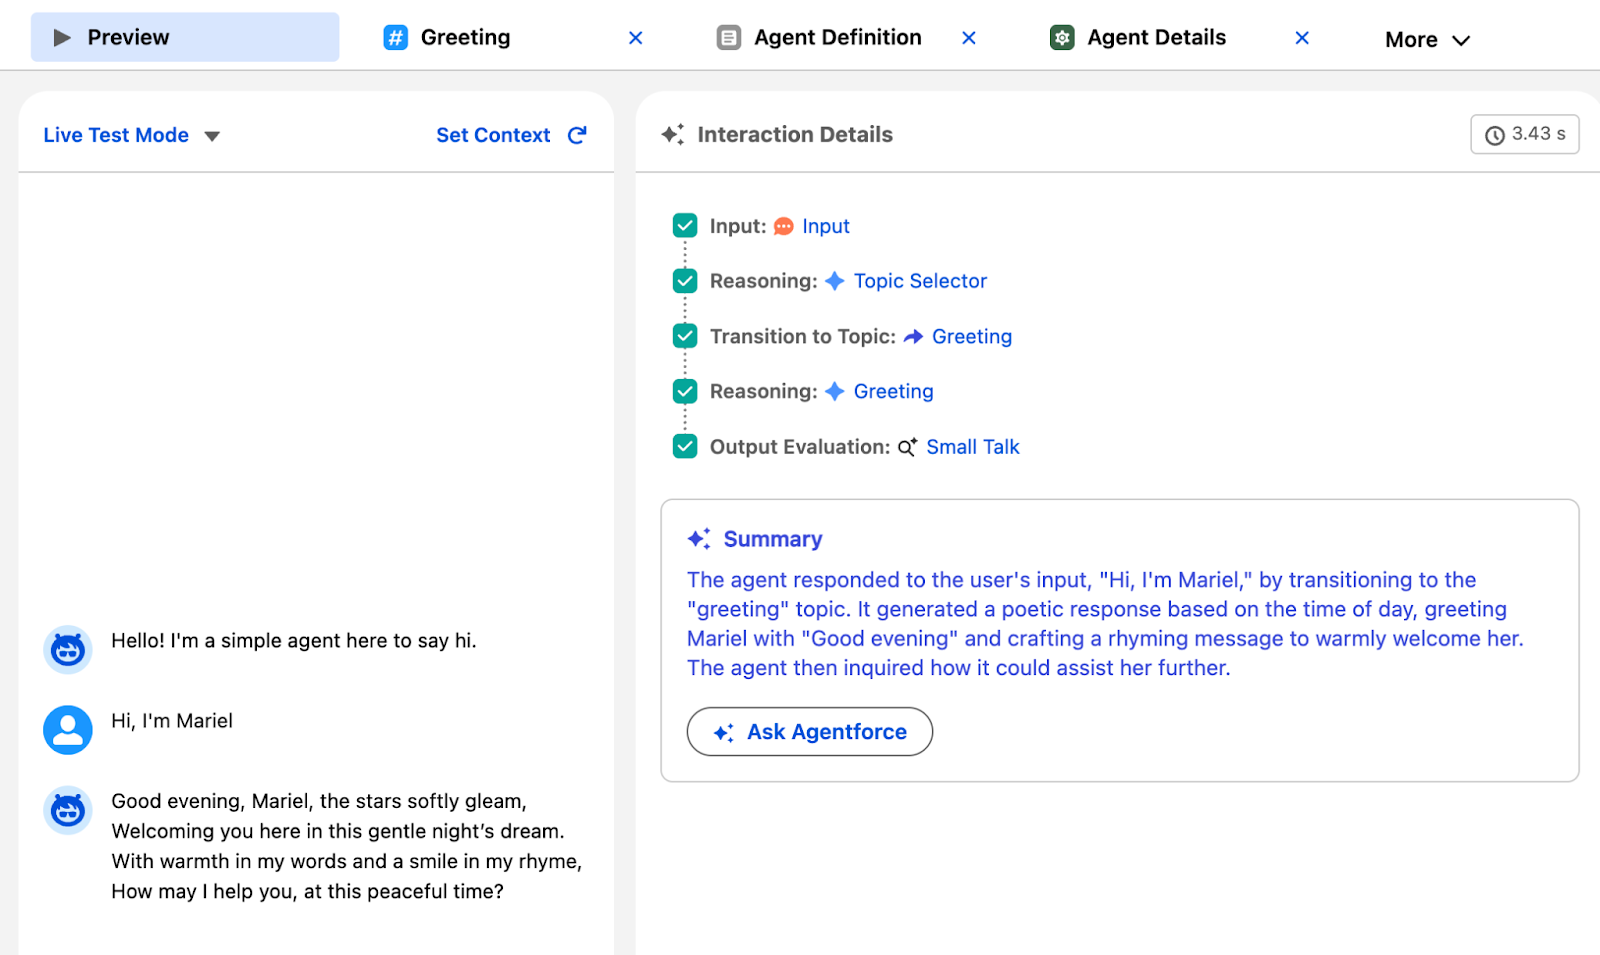Click the orange Input chat bubble icon
Image resolution: width=1600 pixels, height=955 pixels.
[x=784, y=227]
